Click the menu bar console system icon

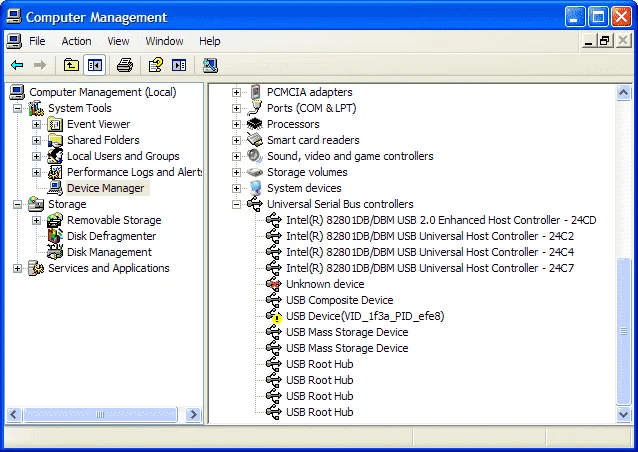[14, 41]
